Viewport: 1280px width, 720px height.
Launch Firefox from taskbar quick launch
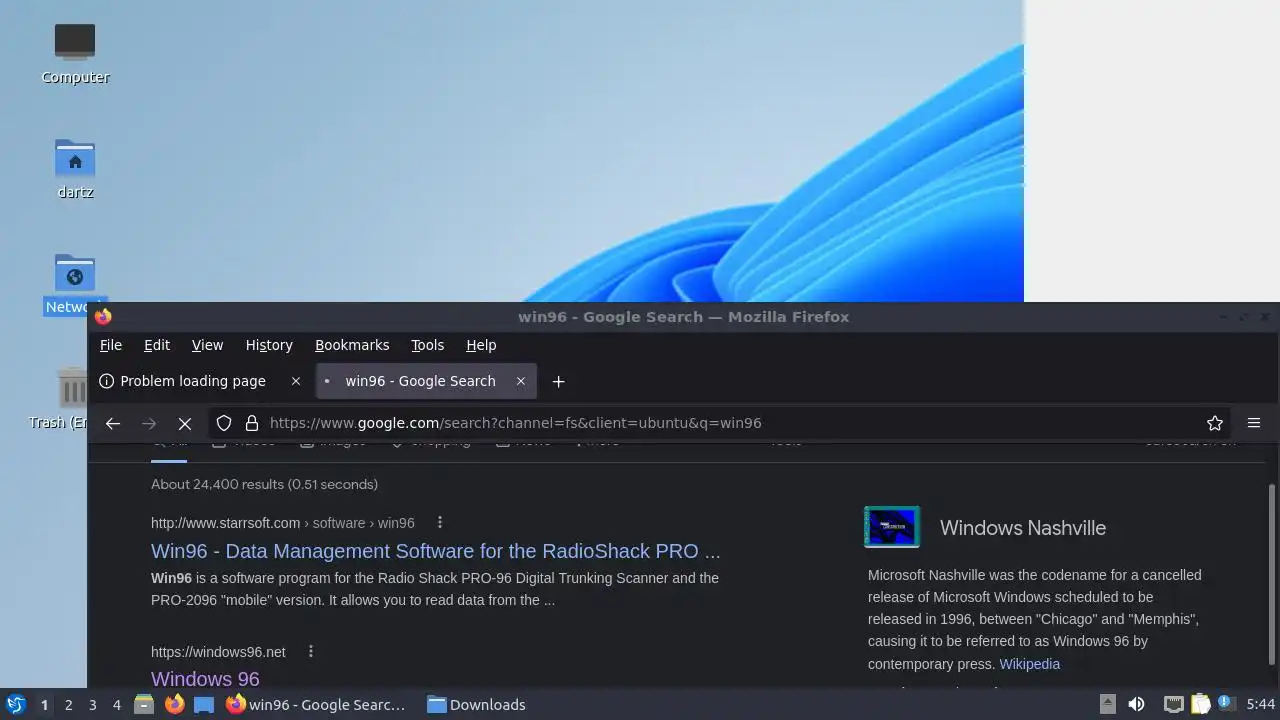coord(174,704)
